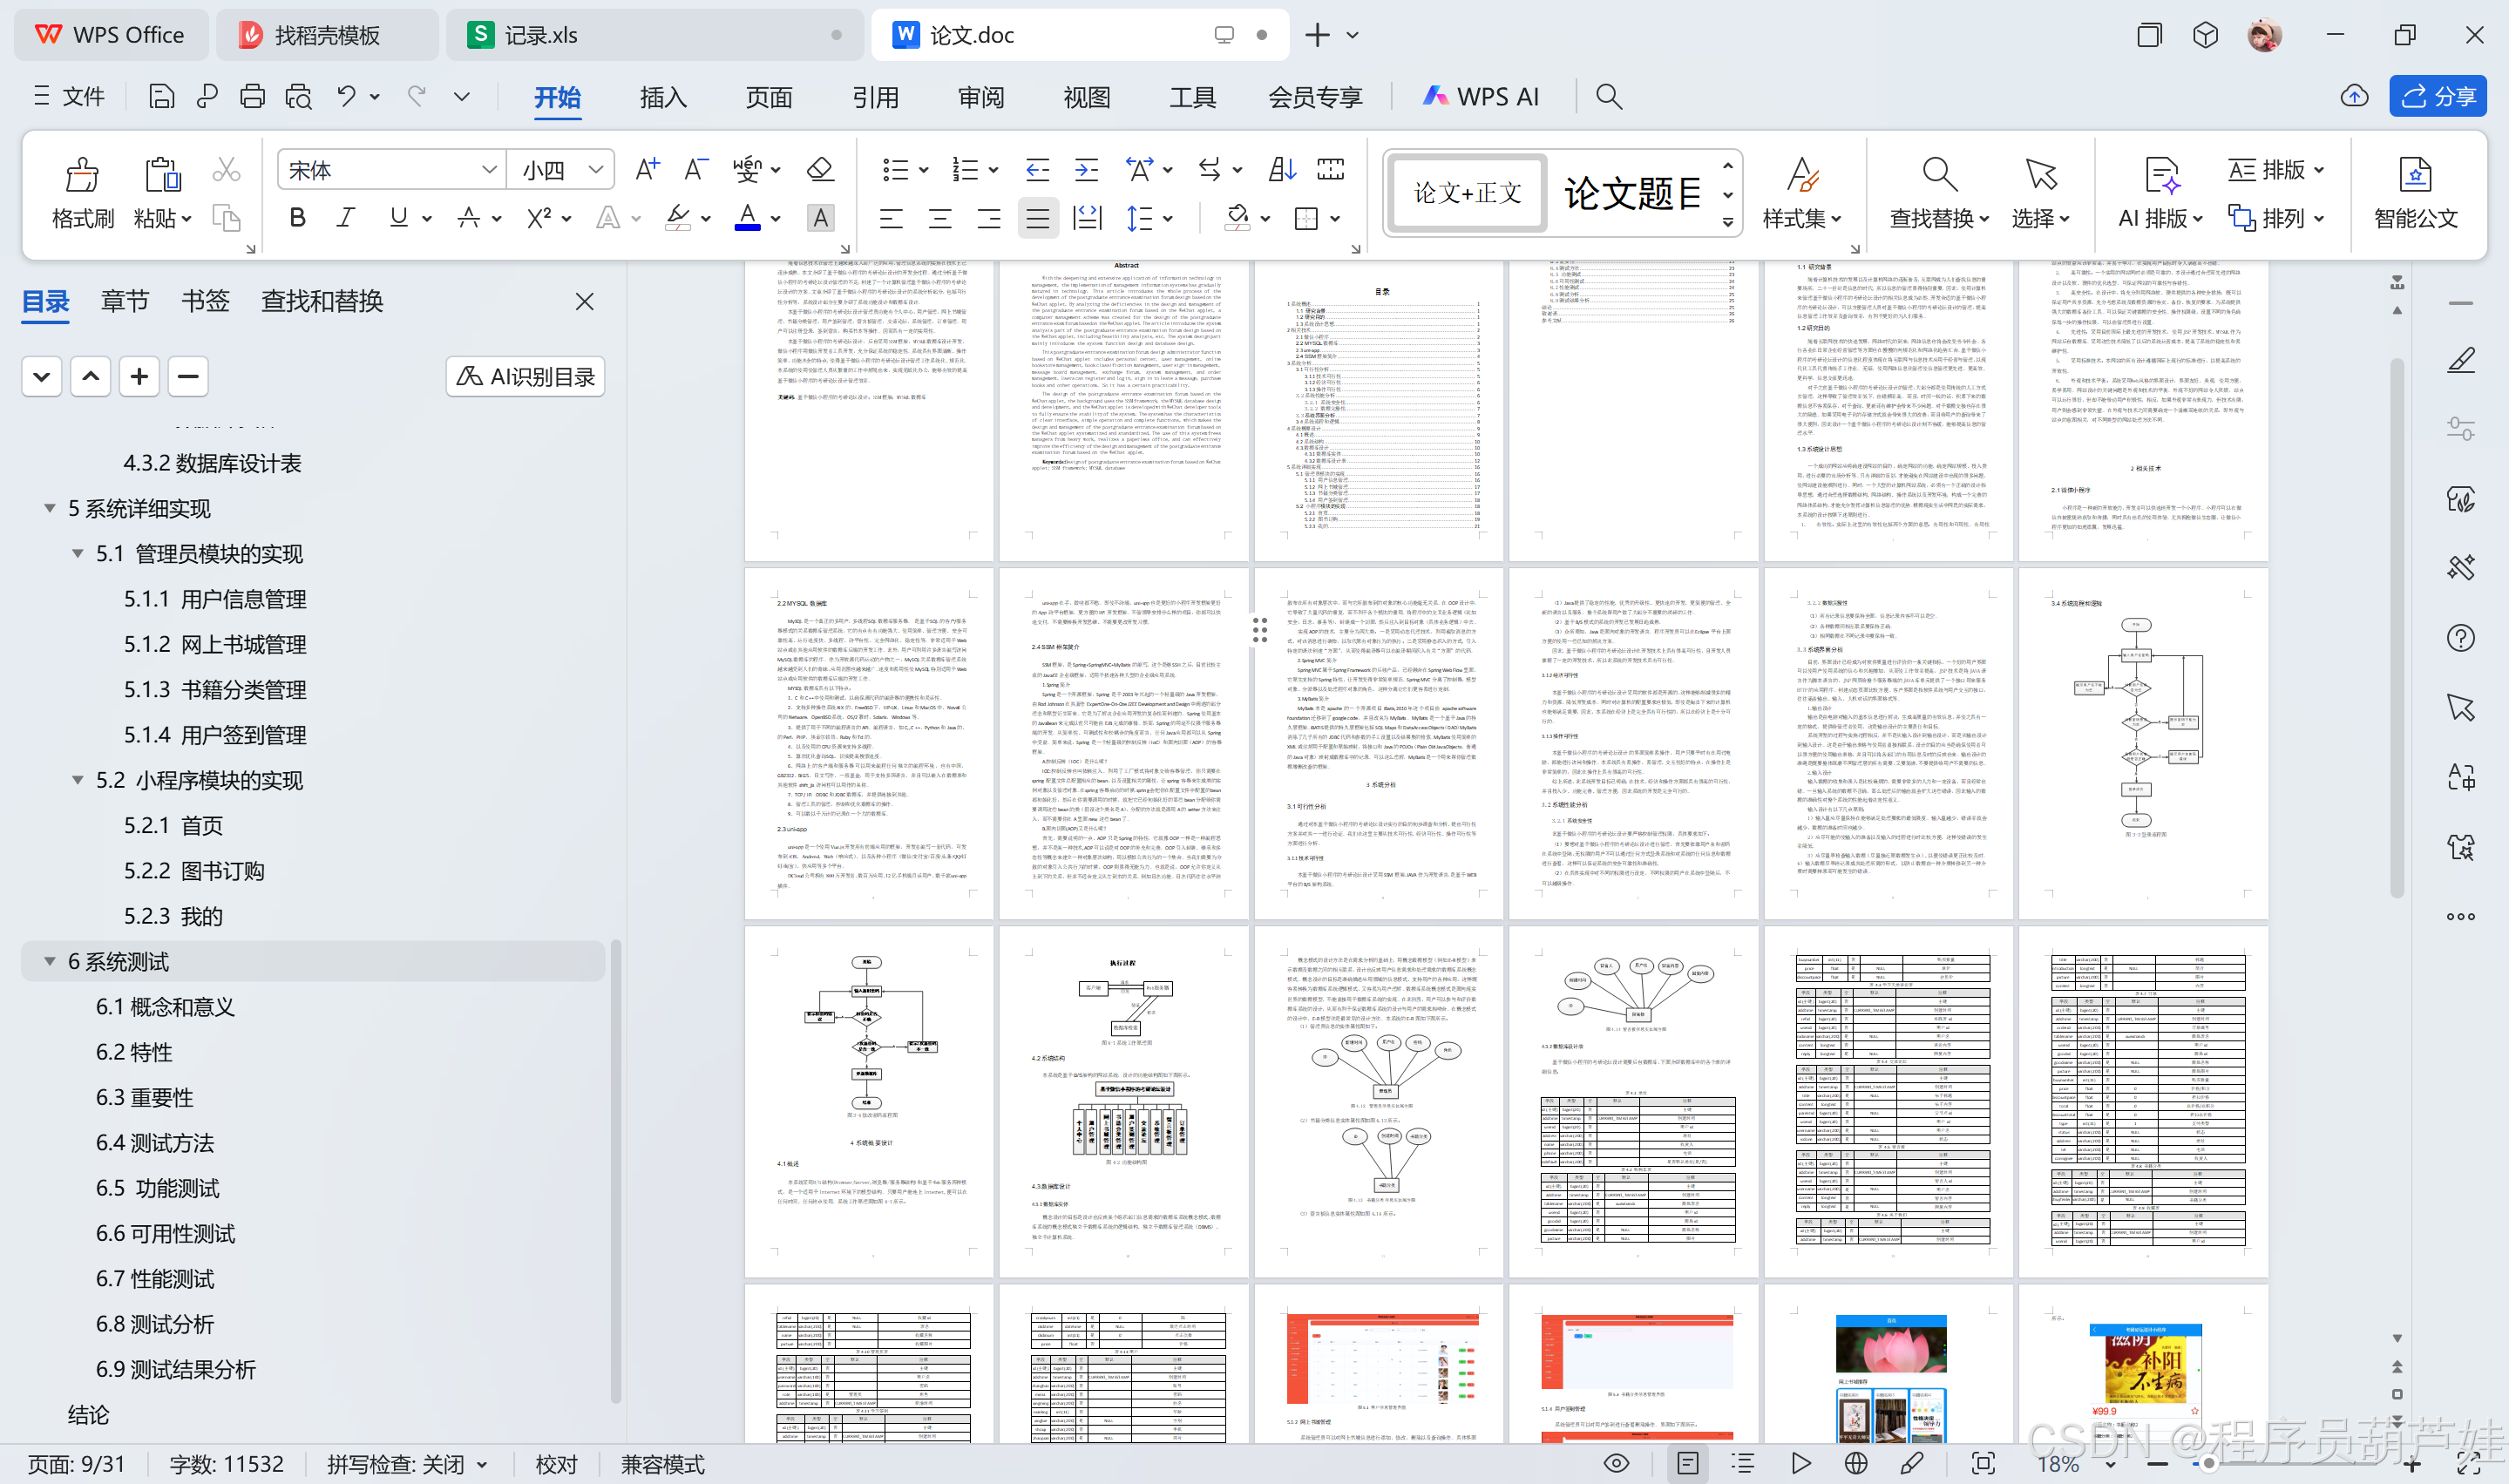Collapse the '5.2 小程序模块的实现' node
This screenshot has height=1484, width=2509.
tap(77, 779)
